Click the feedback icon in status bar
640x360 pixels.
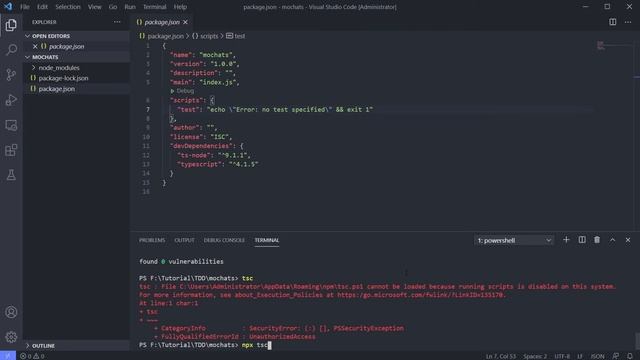(616, 356)
